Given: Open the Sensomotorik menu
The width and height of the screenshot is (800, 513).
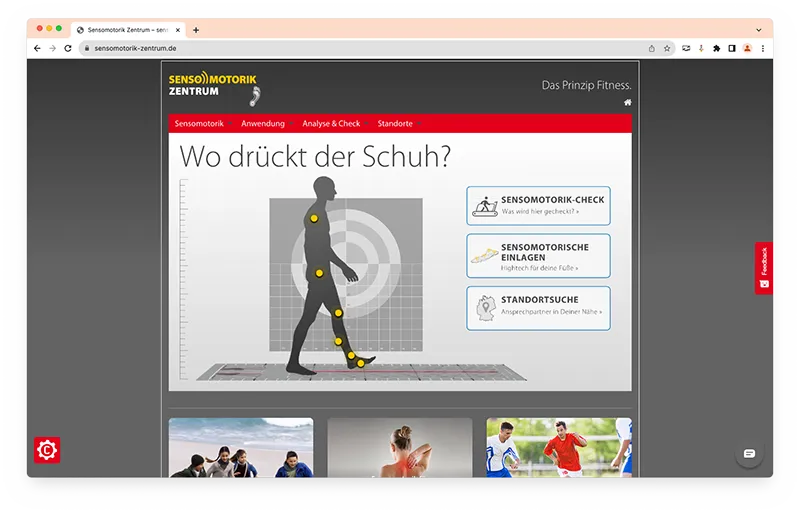Looking at the screenshot, I should pos(199,124).
